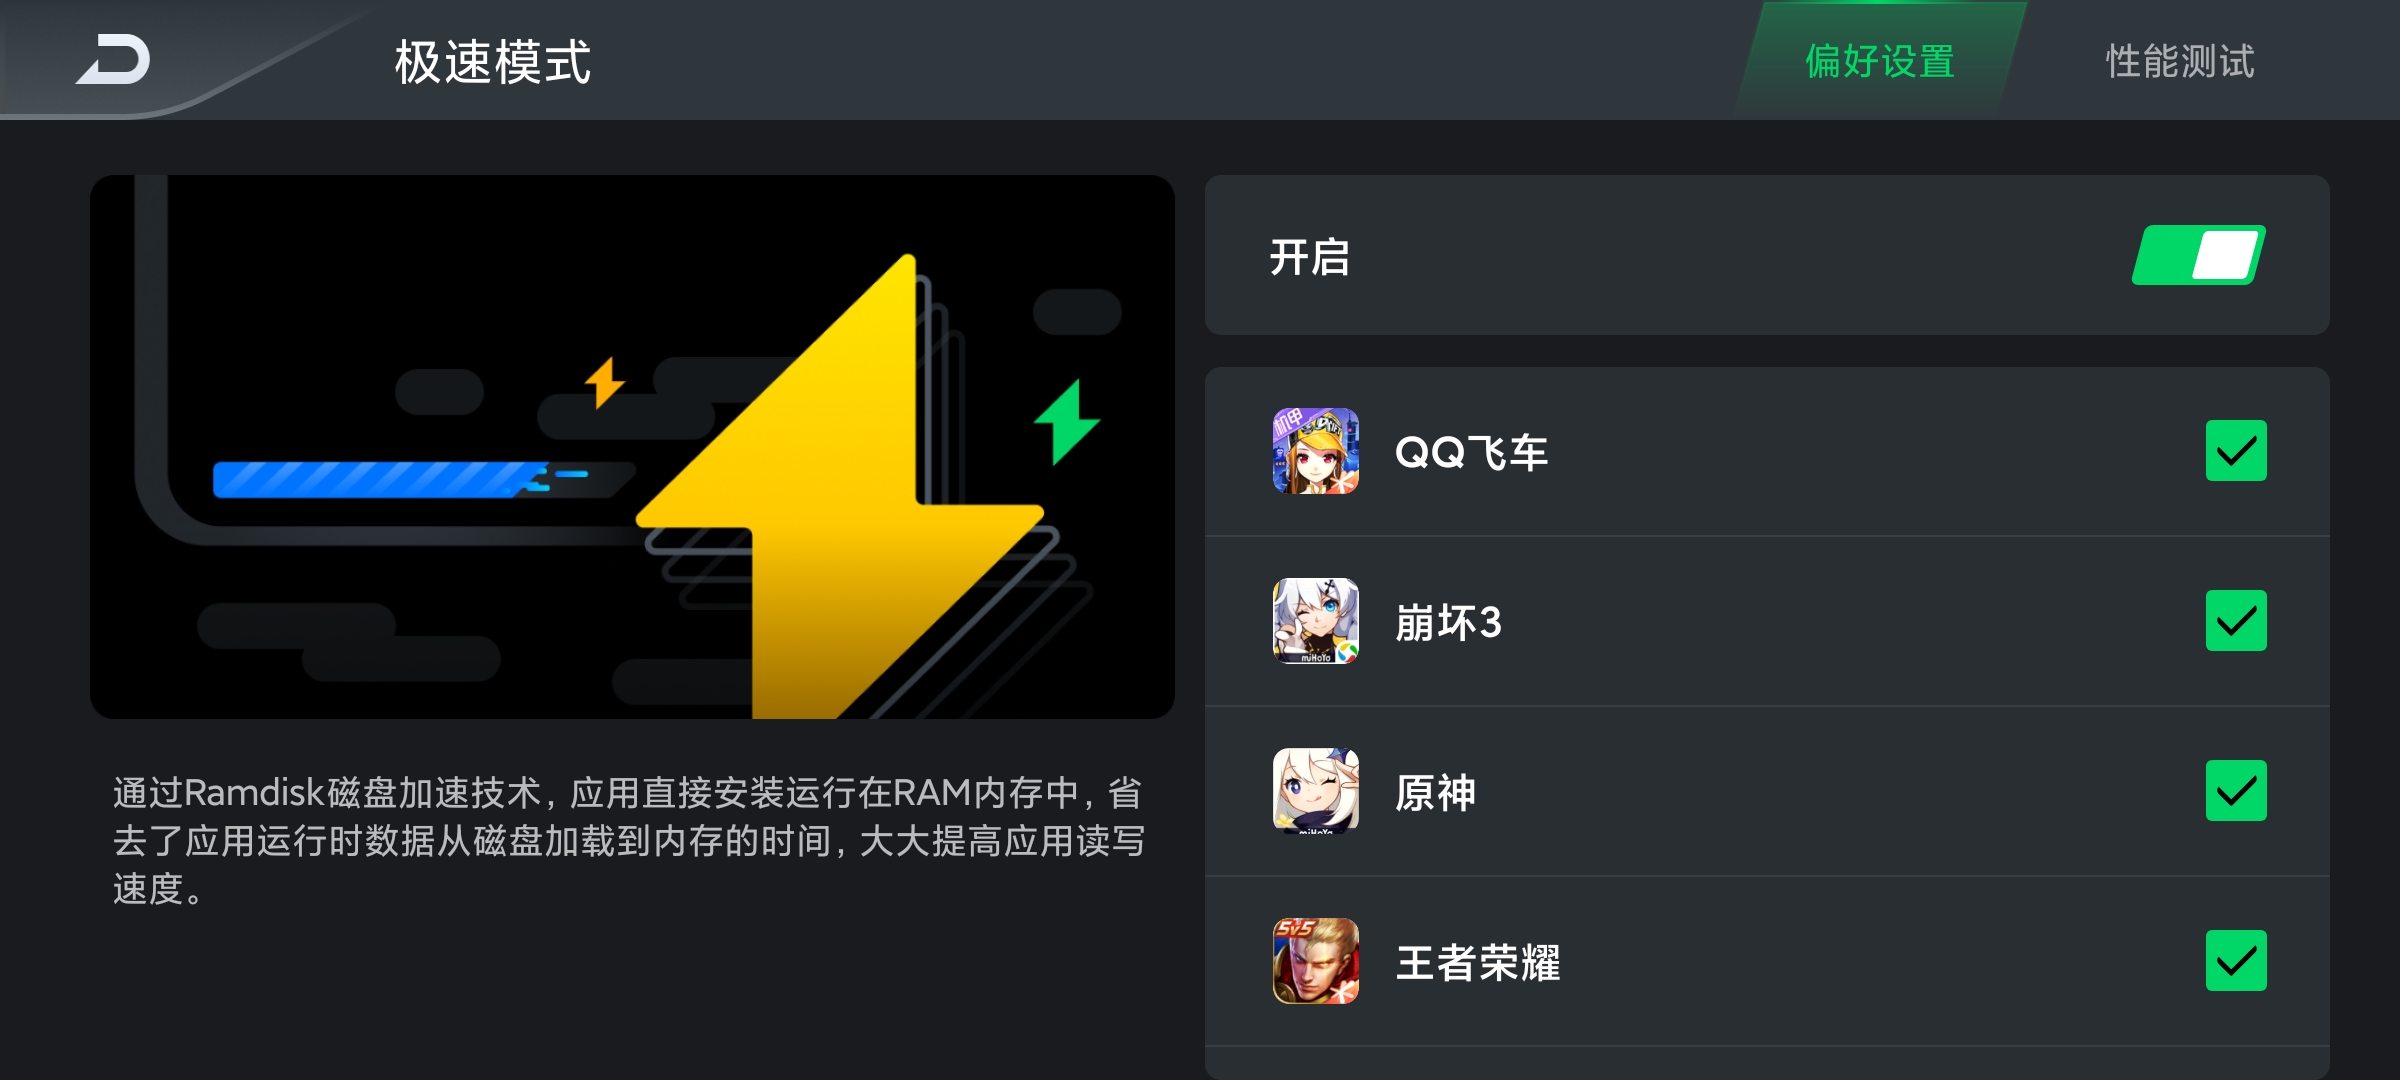Click the 原神 game icon
The height and width of the screenshot is (1080, 2400).
click(1315, 791)
